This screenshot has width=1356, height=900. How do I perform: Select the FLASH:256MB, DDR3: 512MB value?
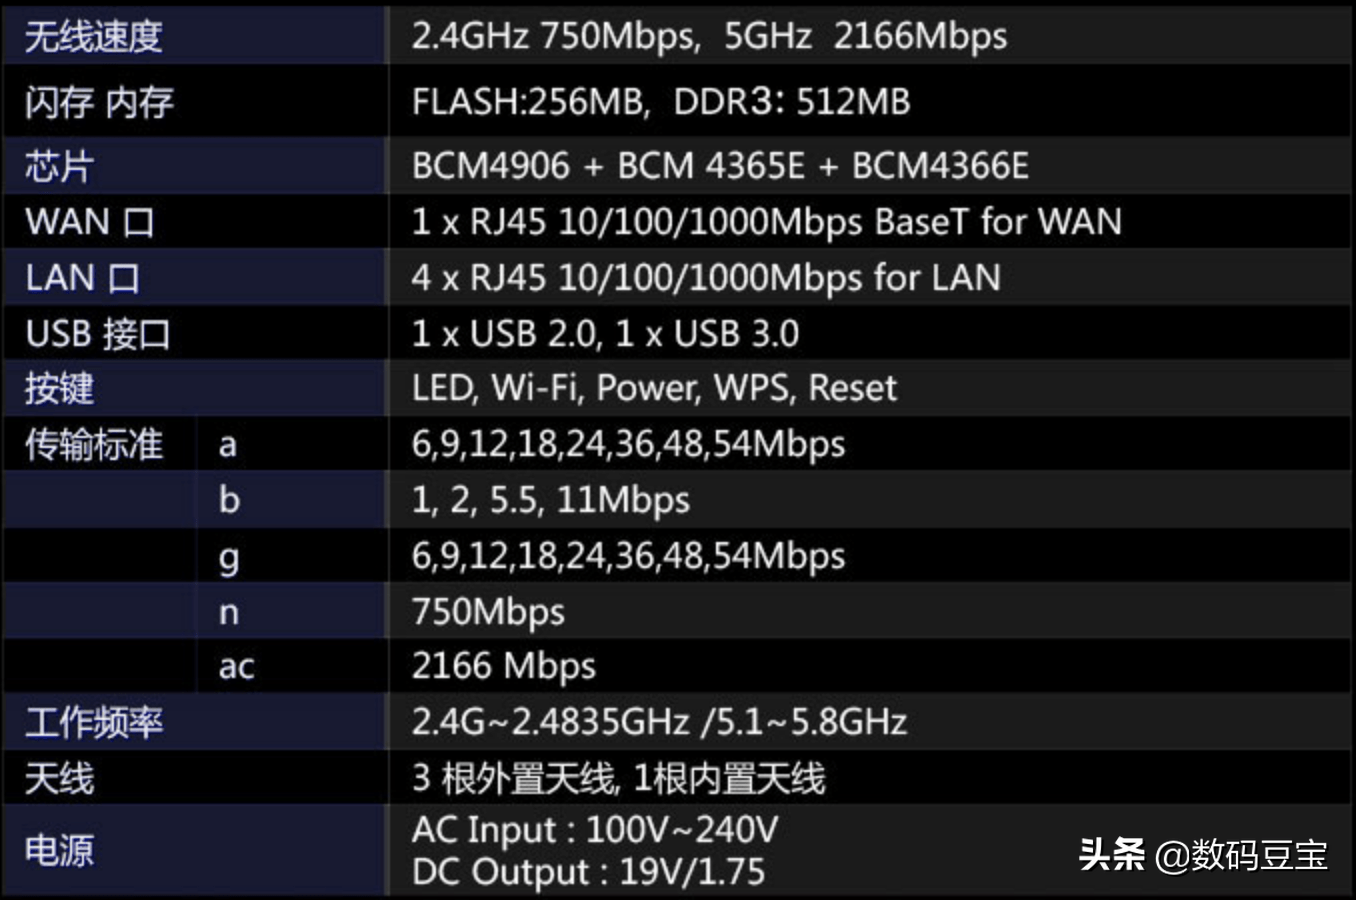click(x=661, y=102)
